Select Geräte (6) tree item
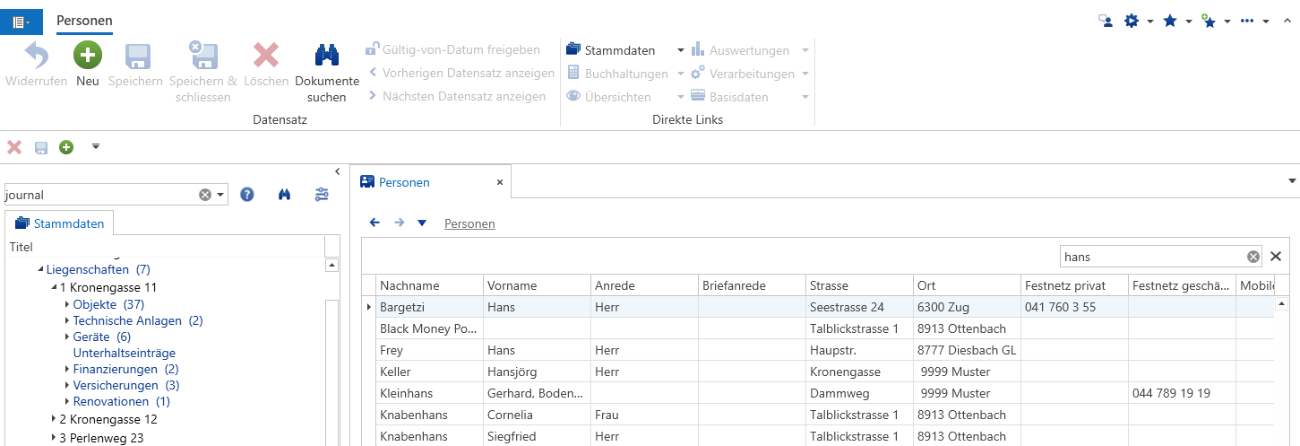This screenshot has height=446, width=1300. [x=102, y=337]
